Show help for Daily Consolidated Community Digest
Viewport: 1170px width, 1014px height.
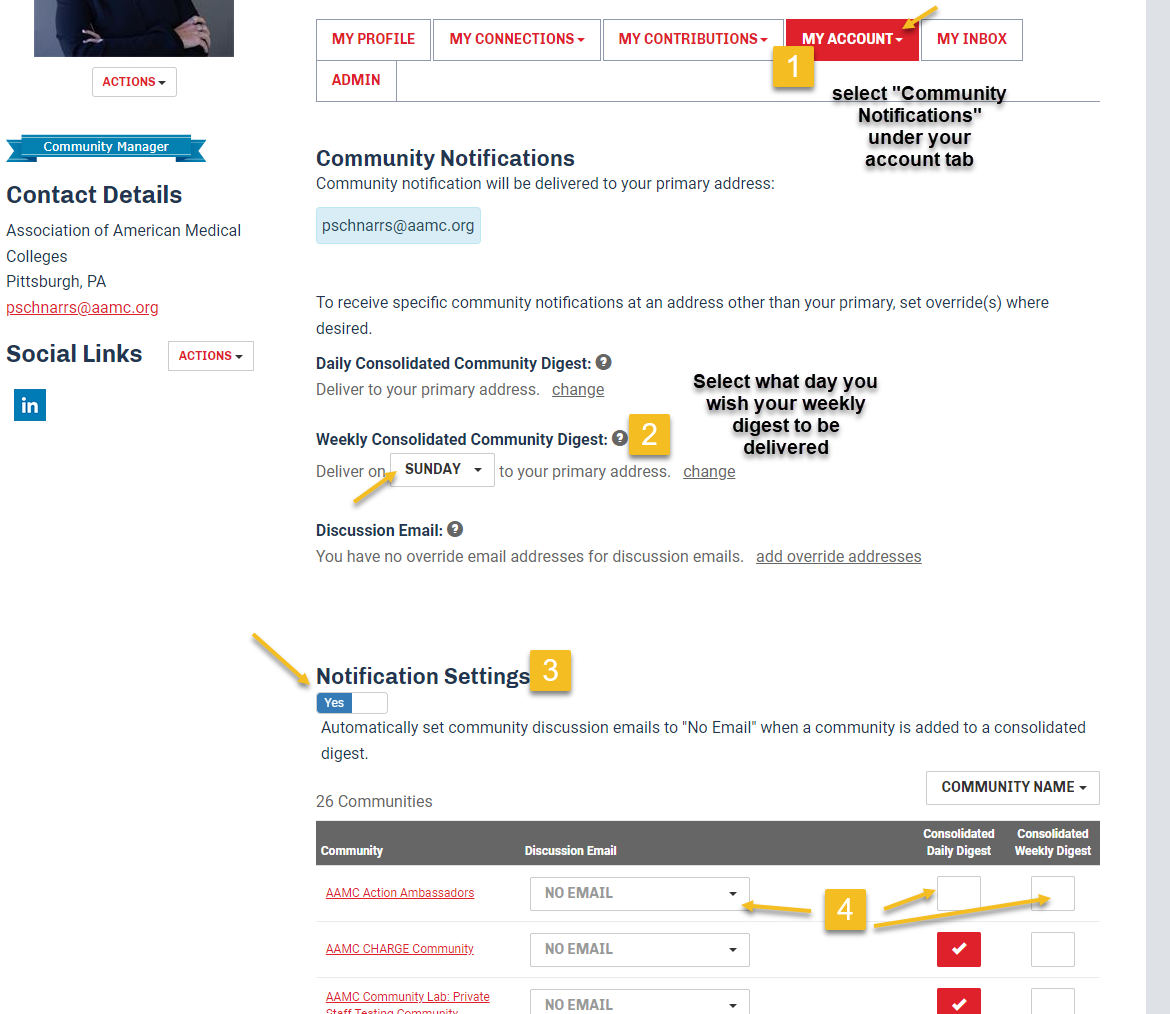click(604, 362)
